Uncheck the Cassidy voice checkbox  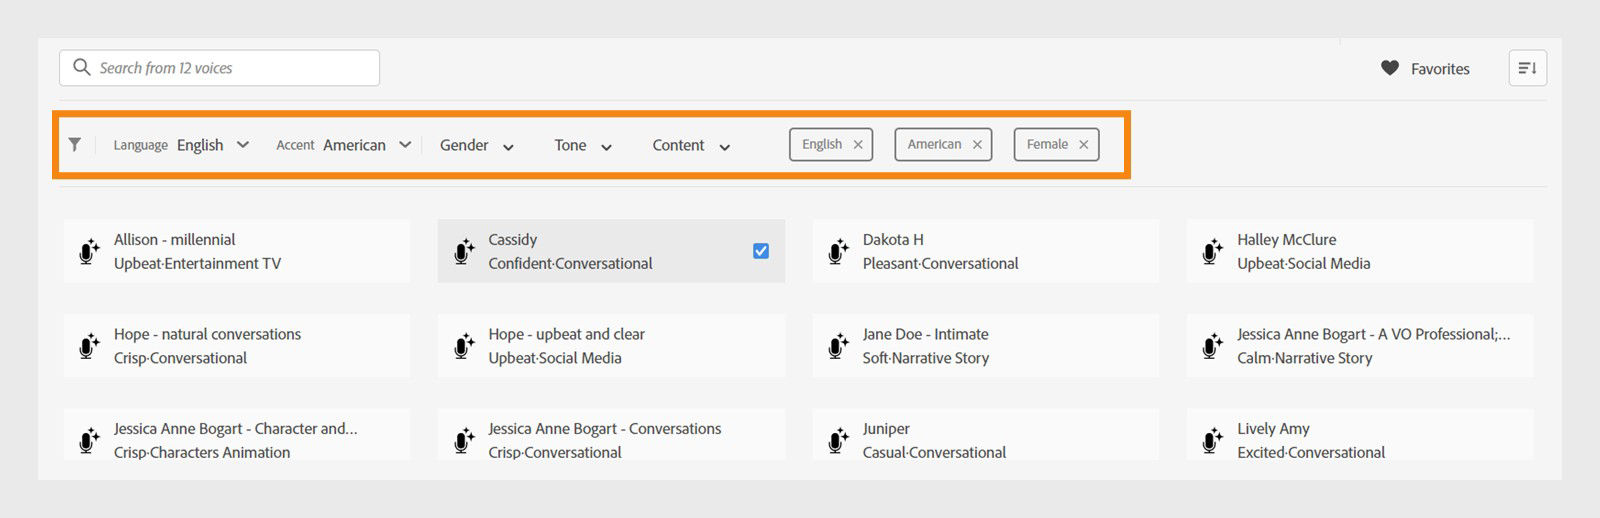coord(761,251)
